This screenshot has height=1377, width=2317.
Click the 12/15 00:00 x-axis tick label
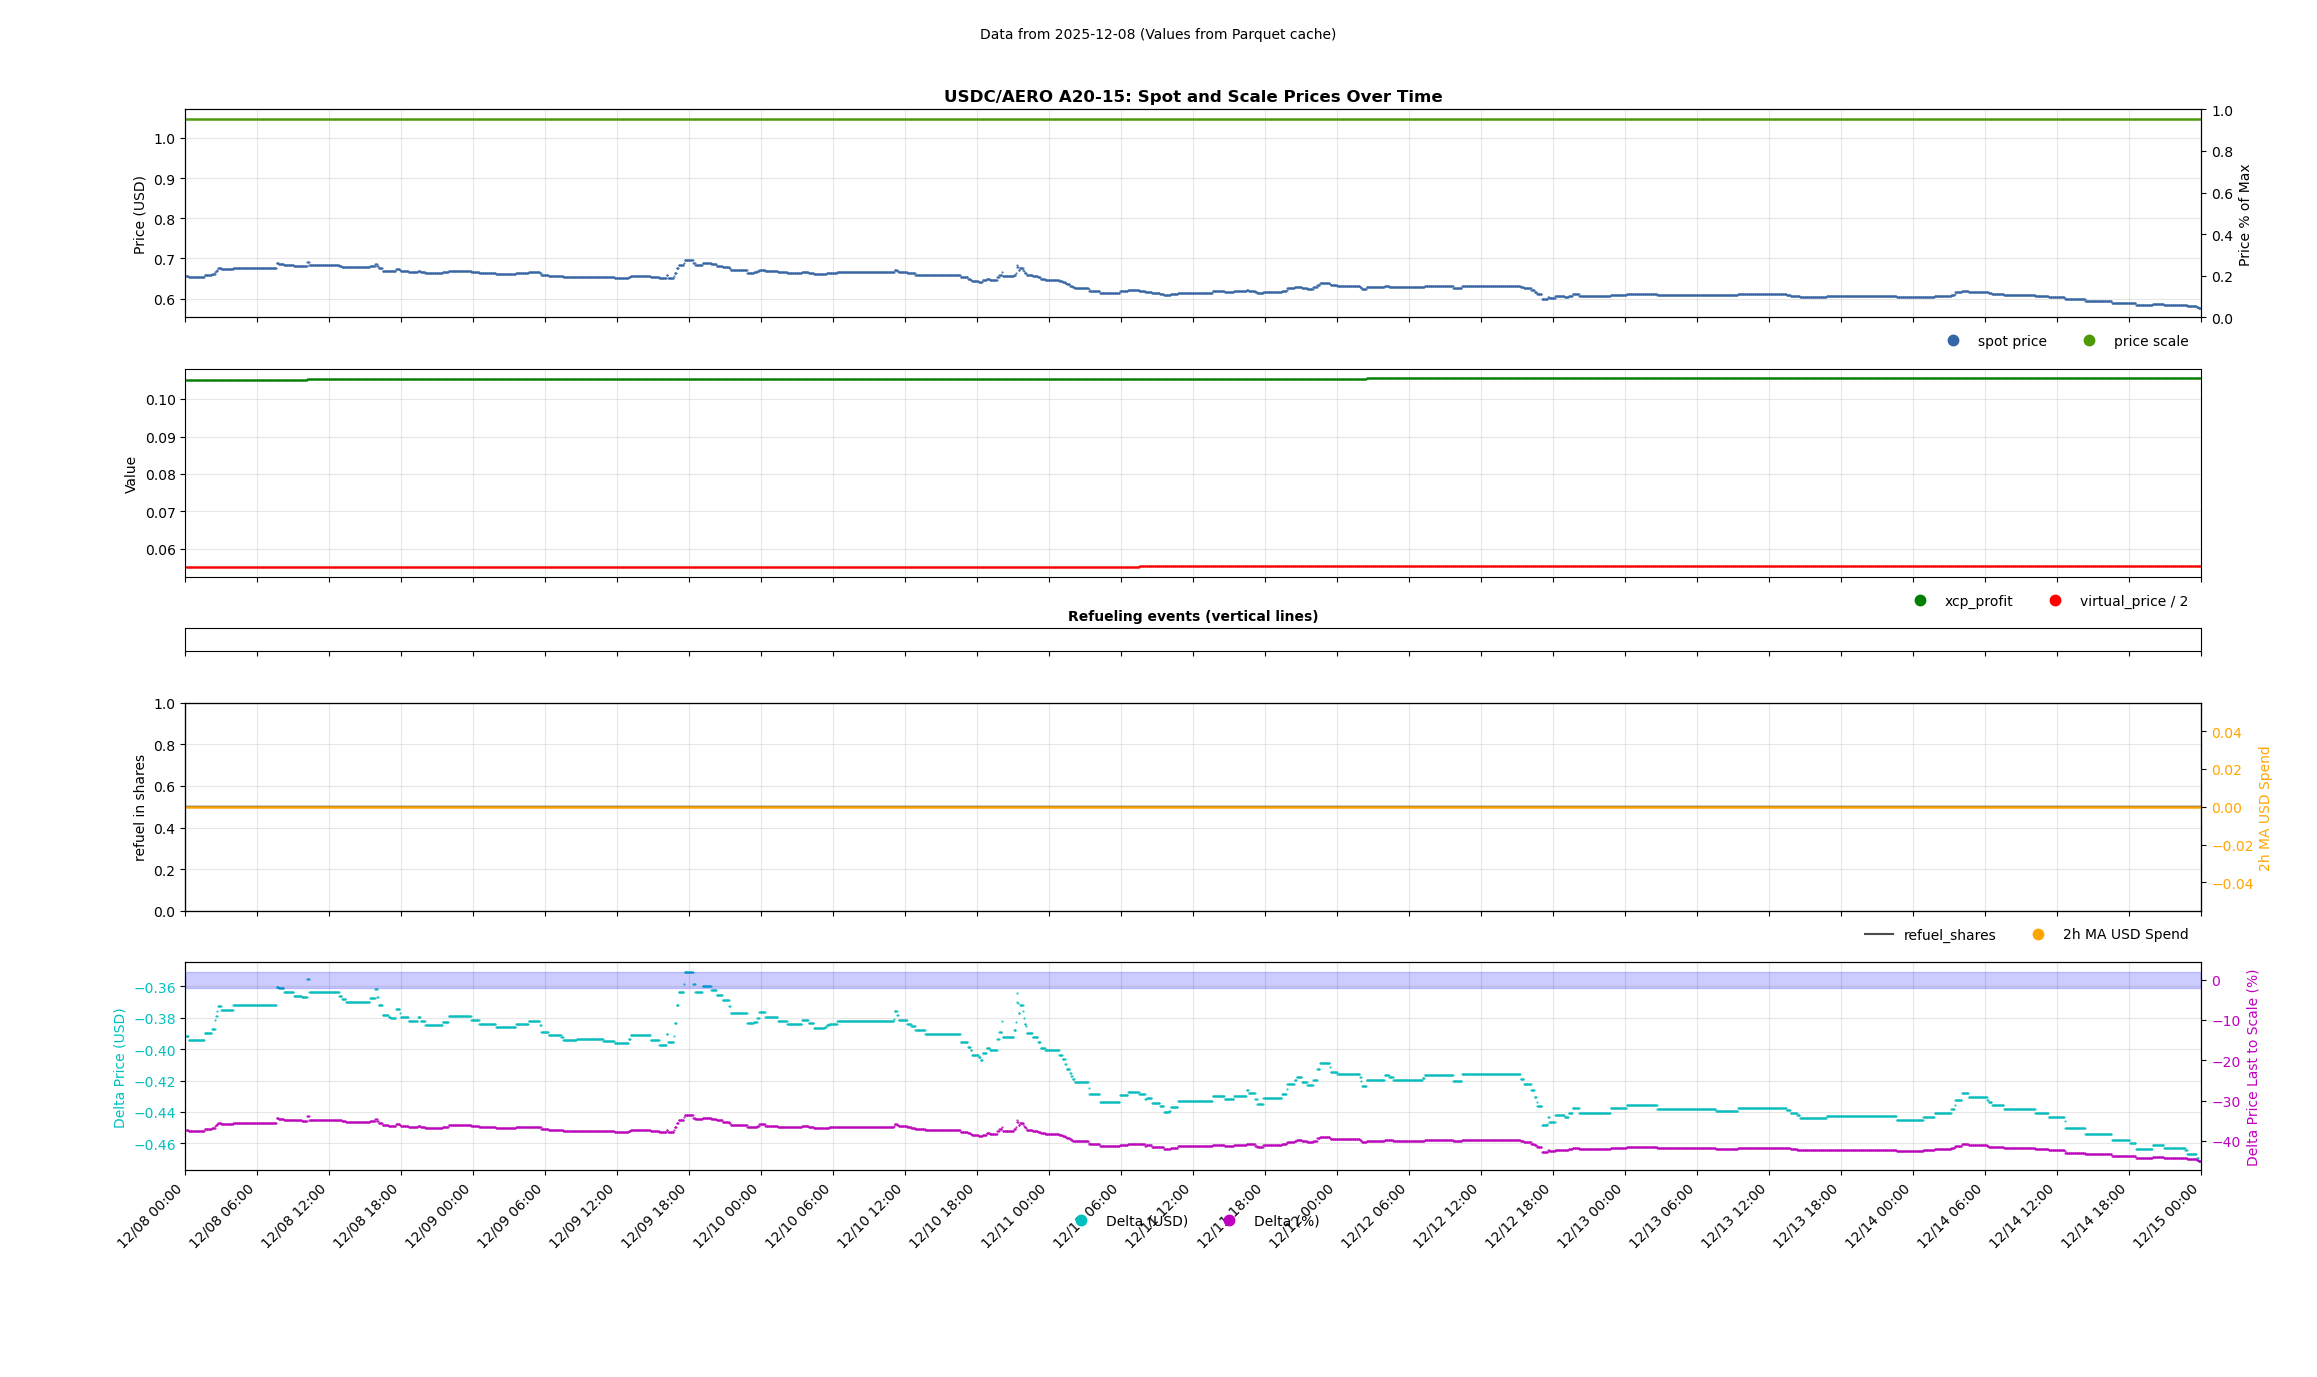click(x=2166, y=1215)
